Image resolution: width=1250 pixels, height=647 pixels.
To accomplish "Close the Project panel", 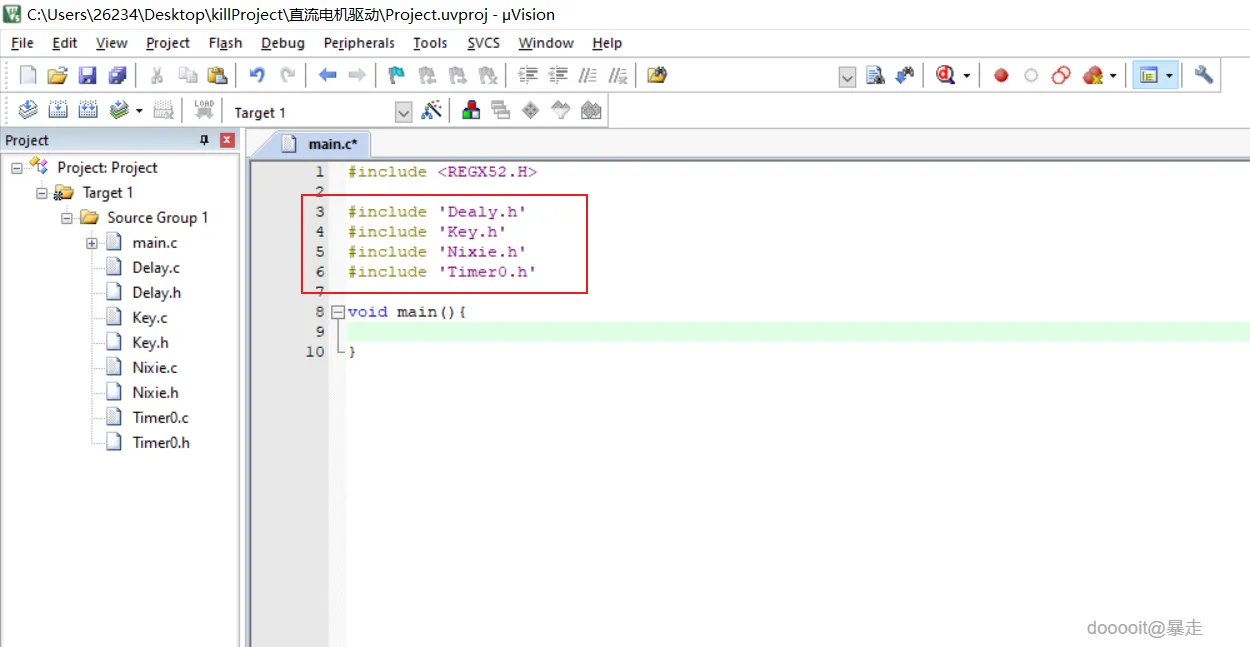I will [227, 140].
